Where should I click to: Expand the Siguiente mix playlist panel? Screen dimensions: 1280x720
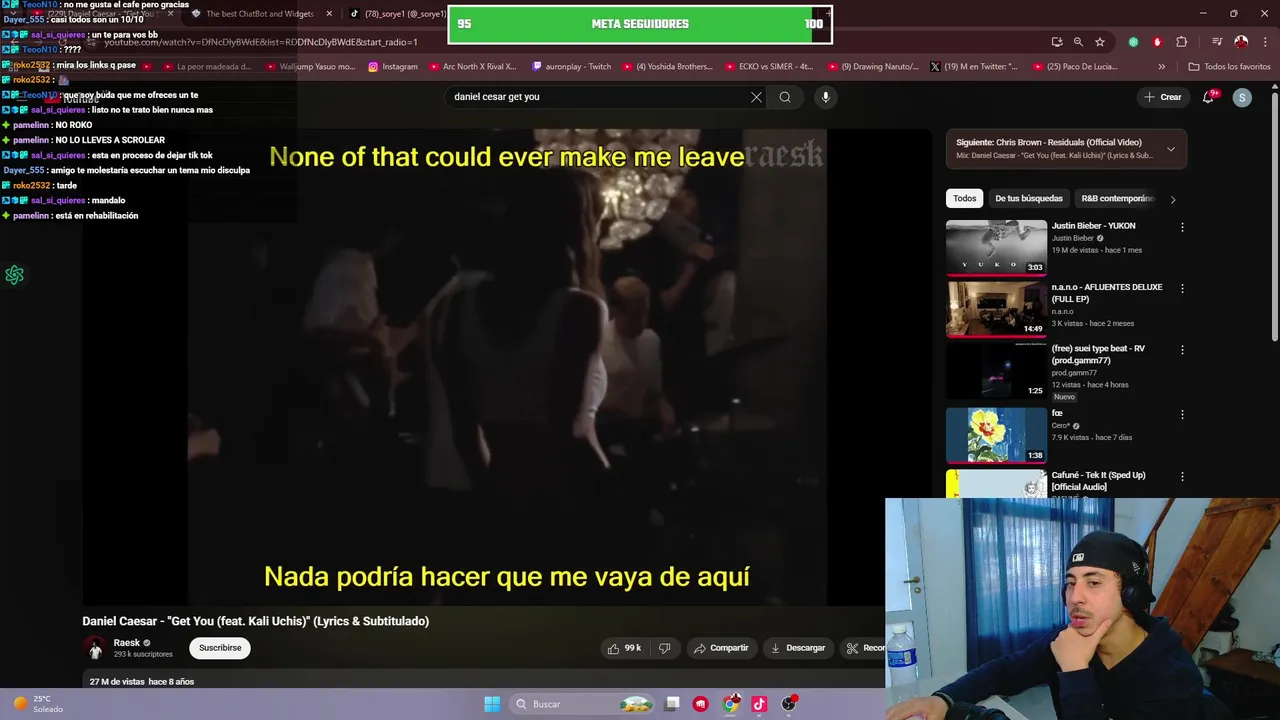tap(1171, 149)
